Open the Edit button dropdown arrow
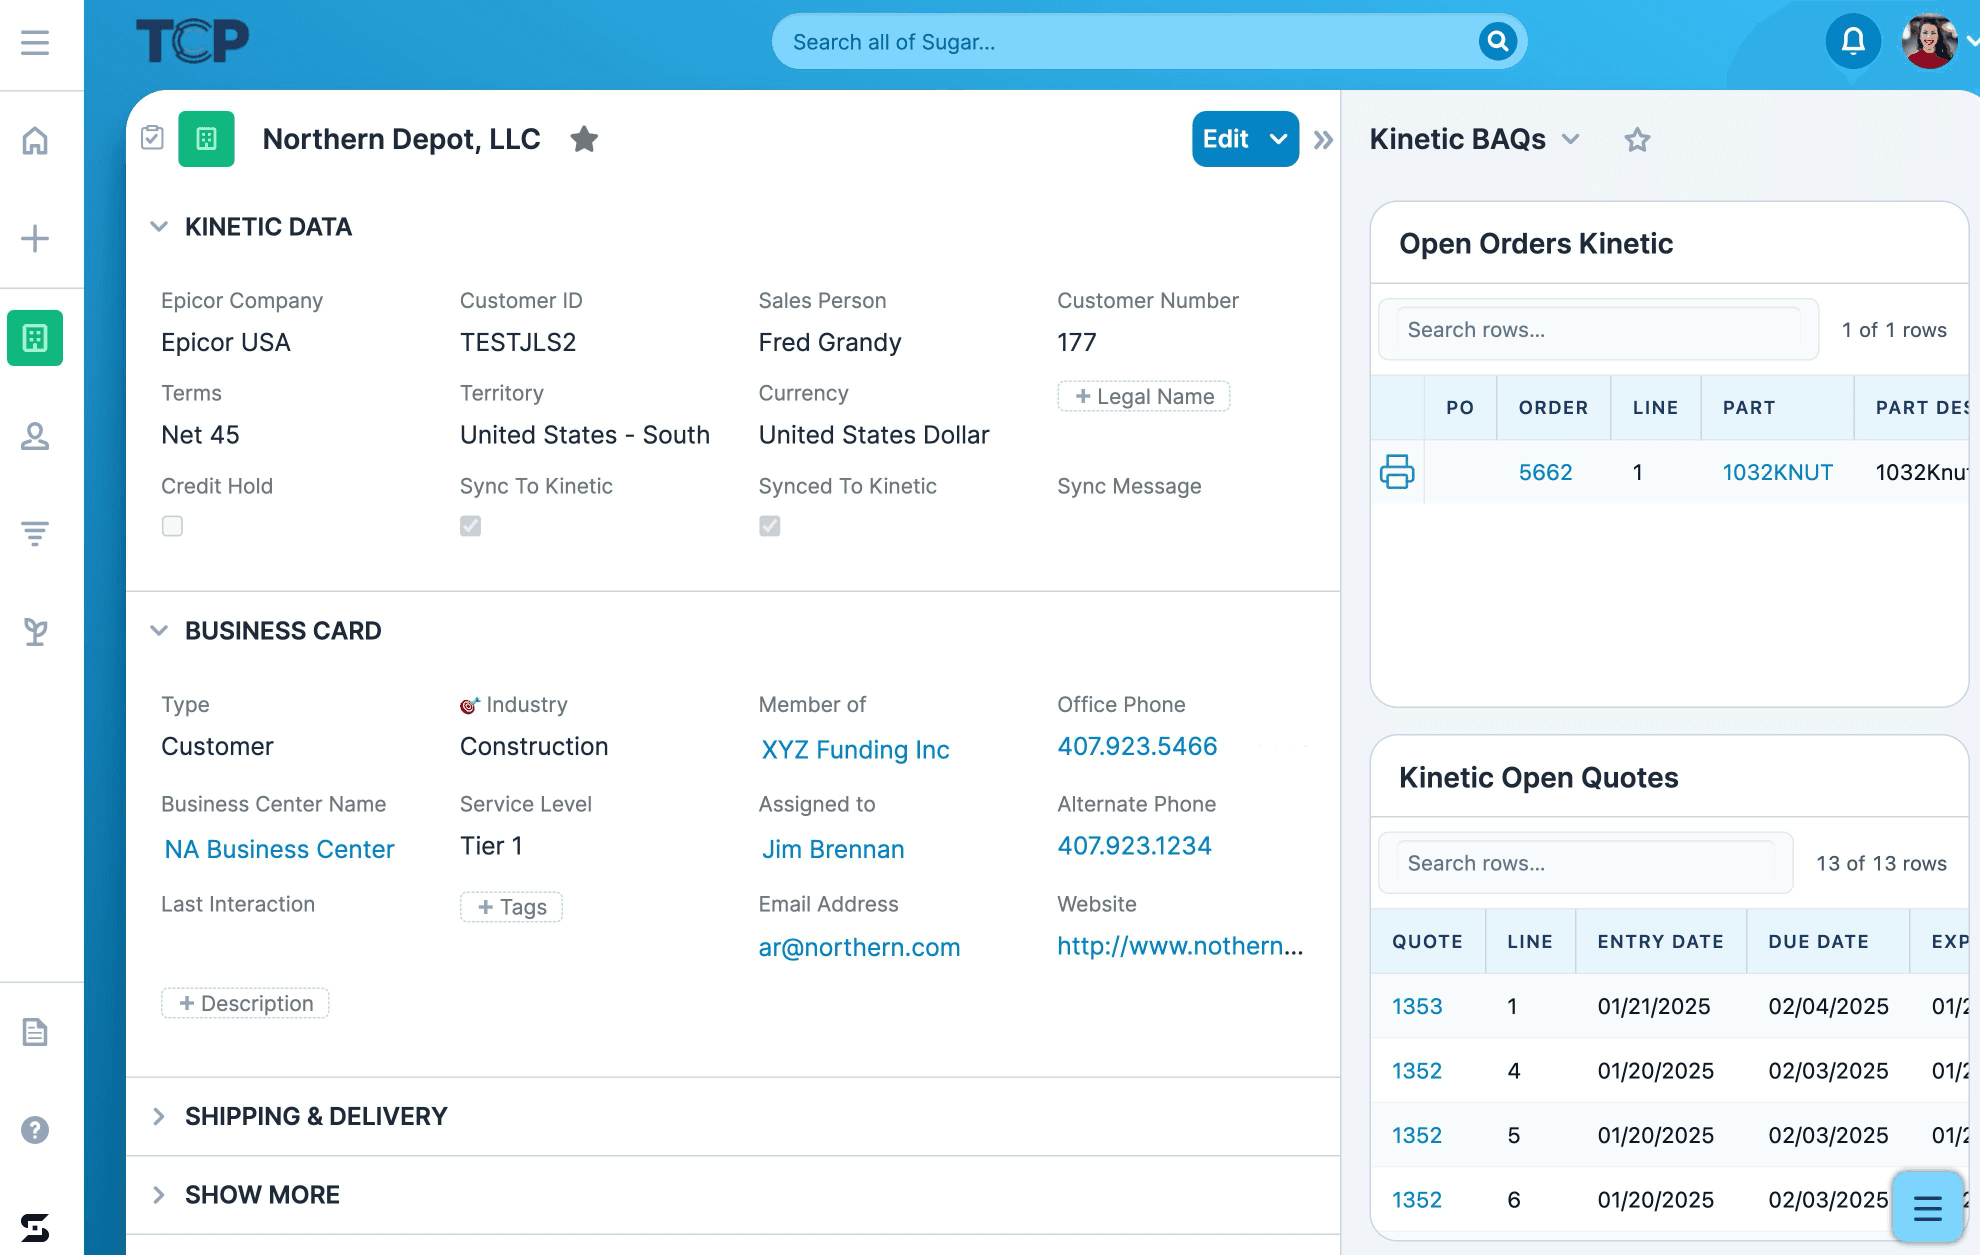 [1278, 139]
